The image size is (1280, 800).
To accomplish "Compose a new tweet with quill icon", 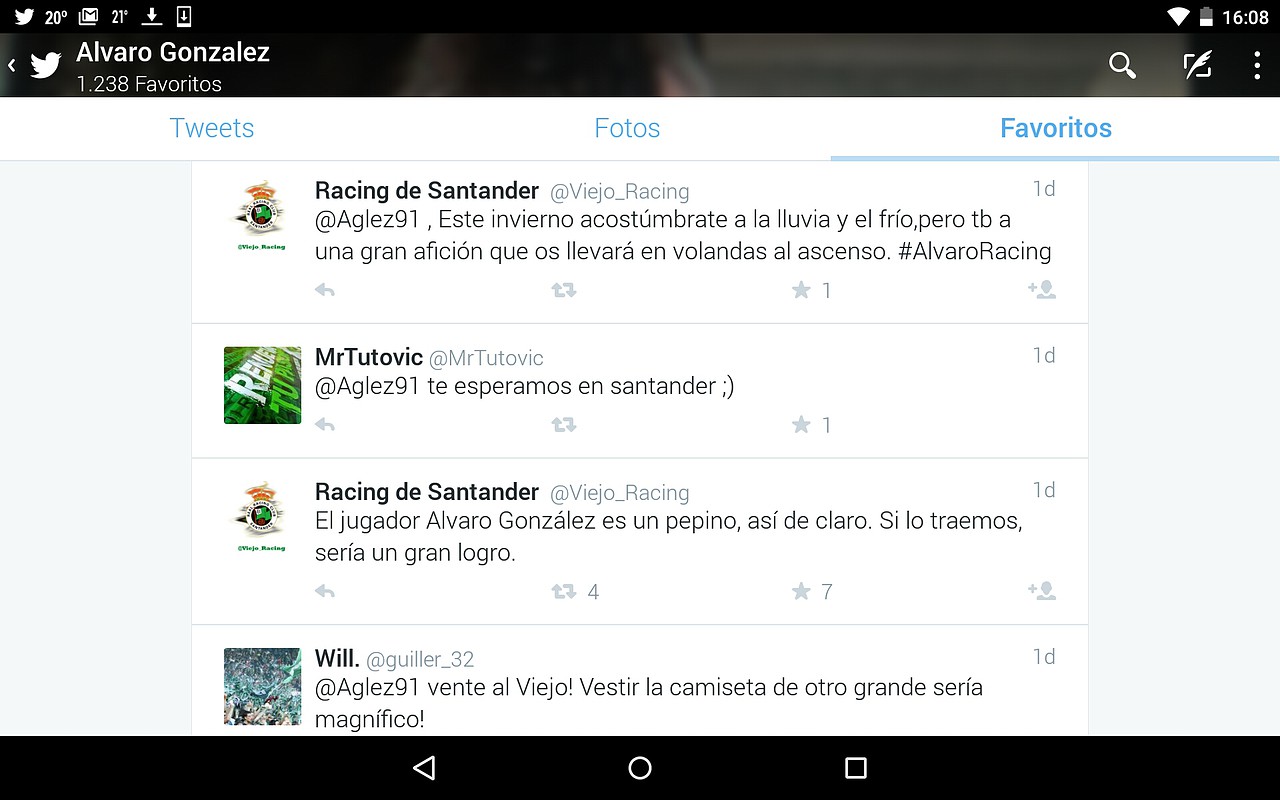I will (x=1197, y=66).
